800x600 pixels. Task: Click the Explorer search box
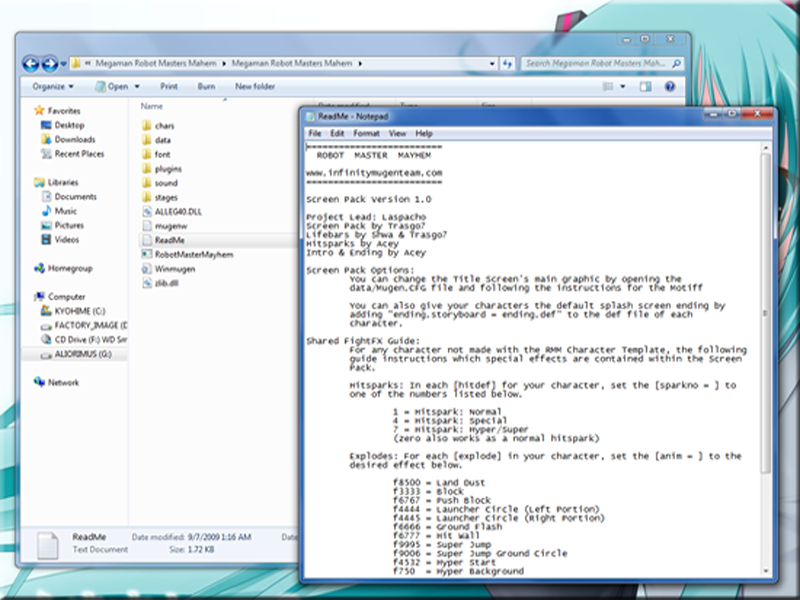602,63
